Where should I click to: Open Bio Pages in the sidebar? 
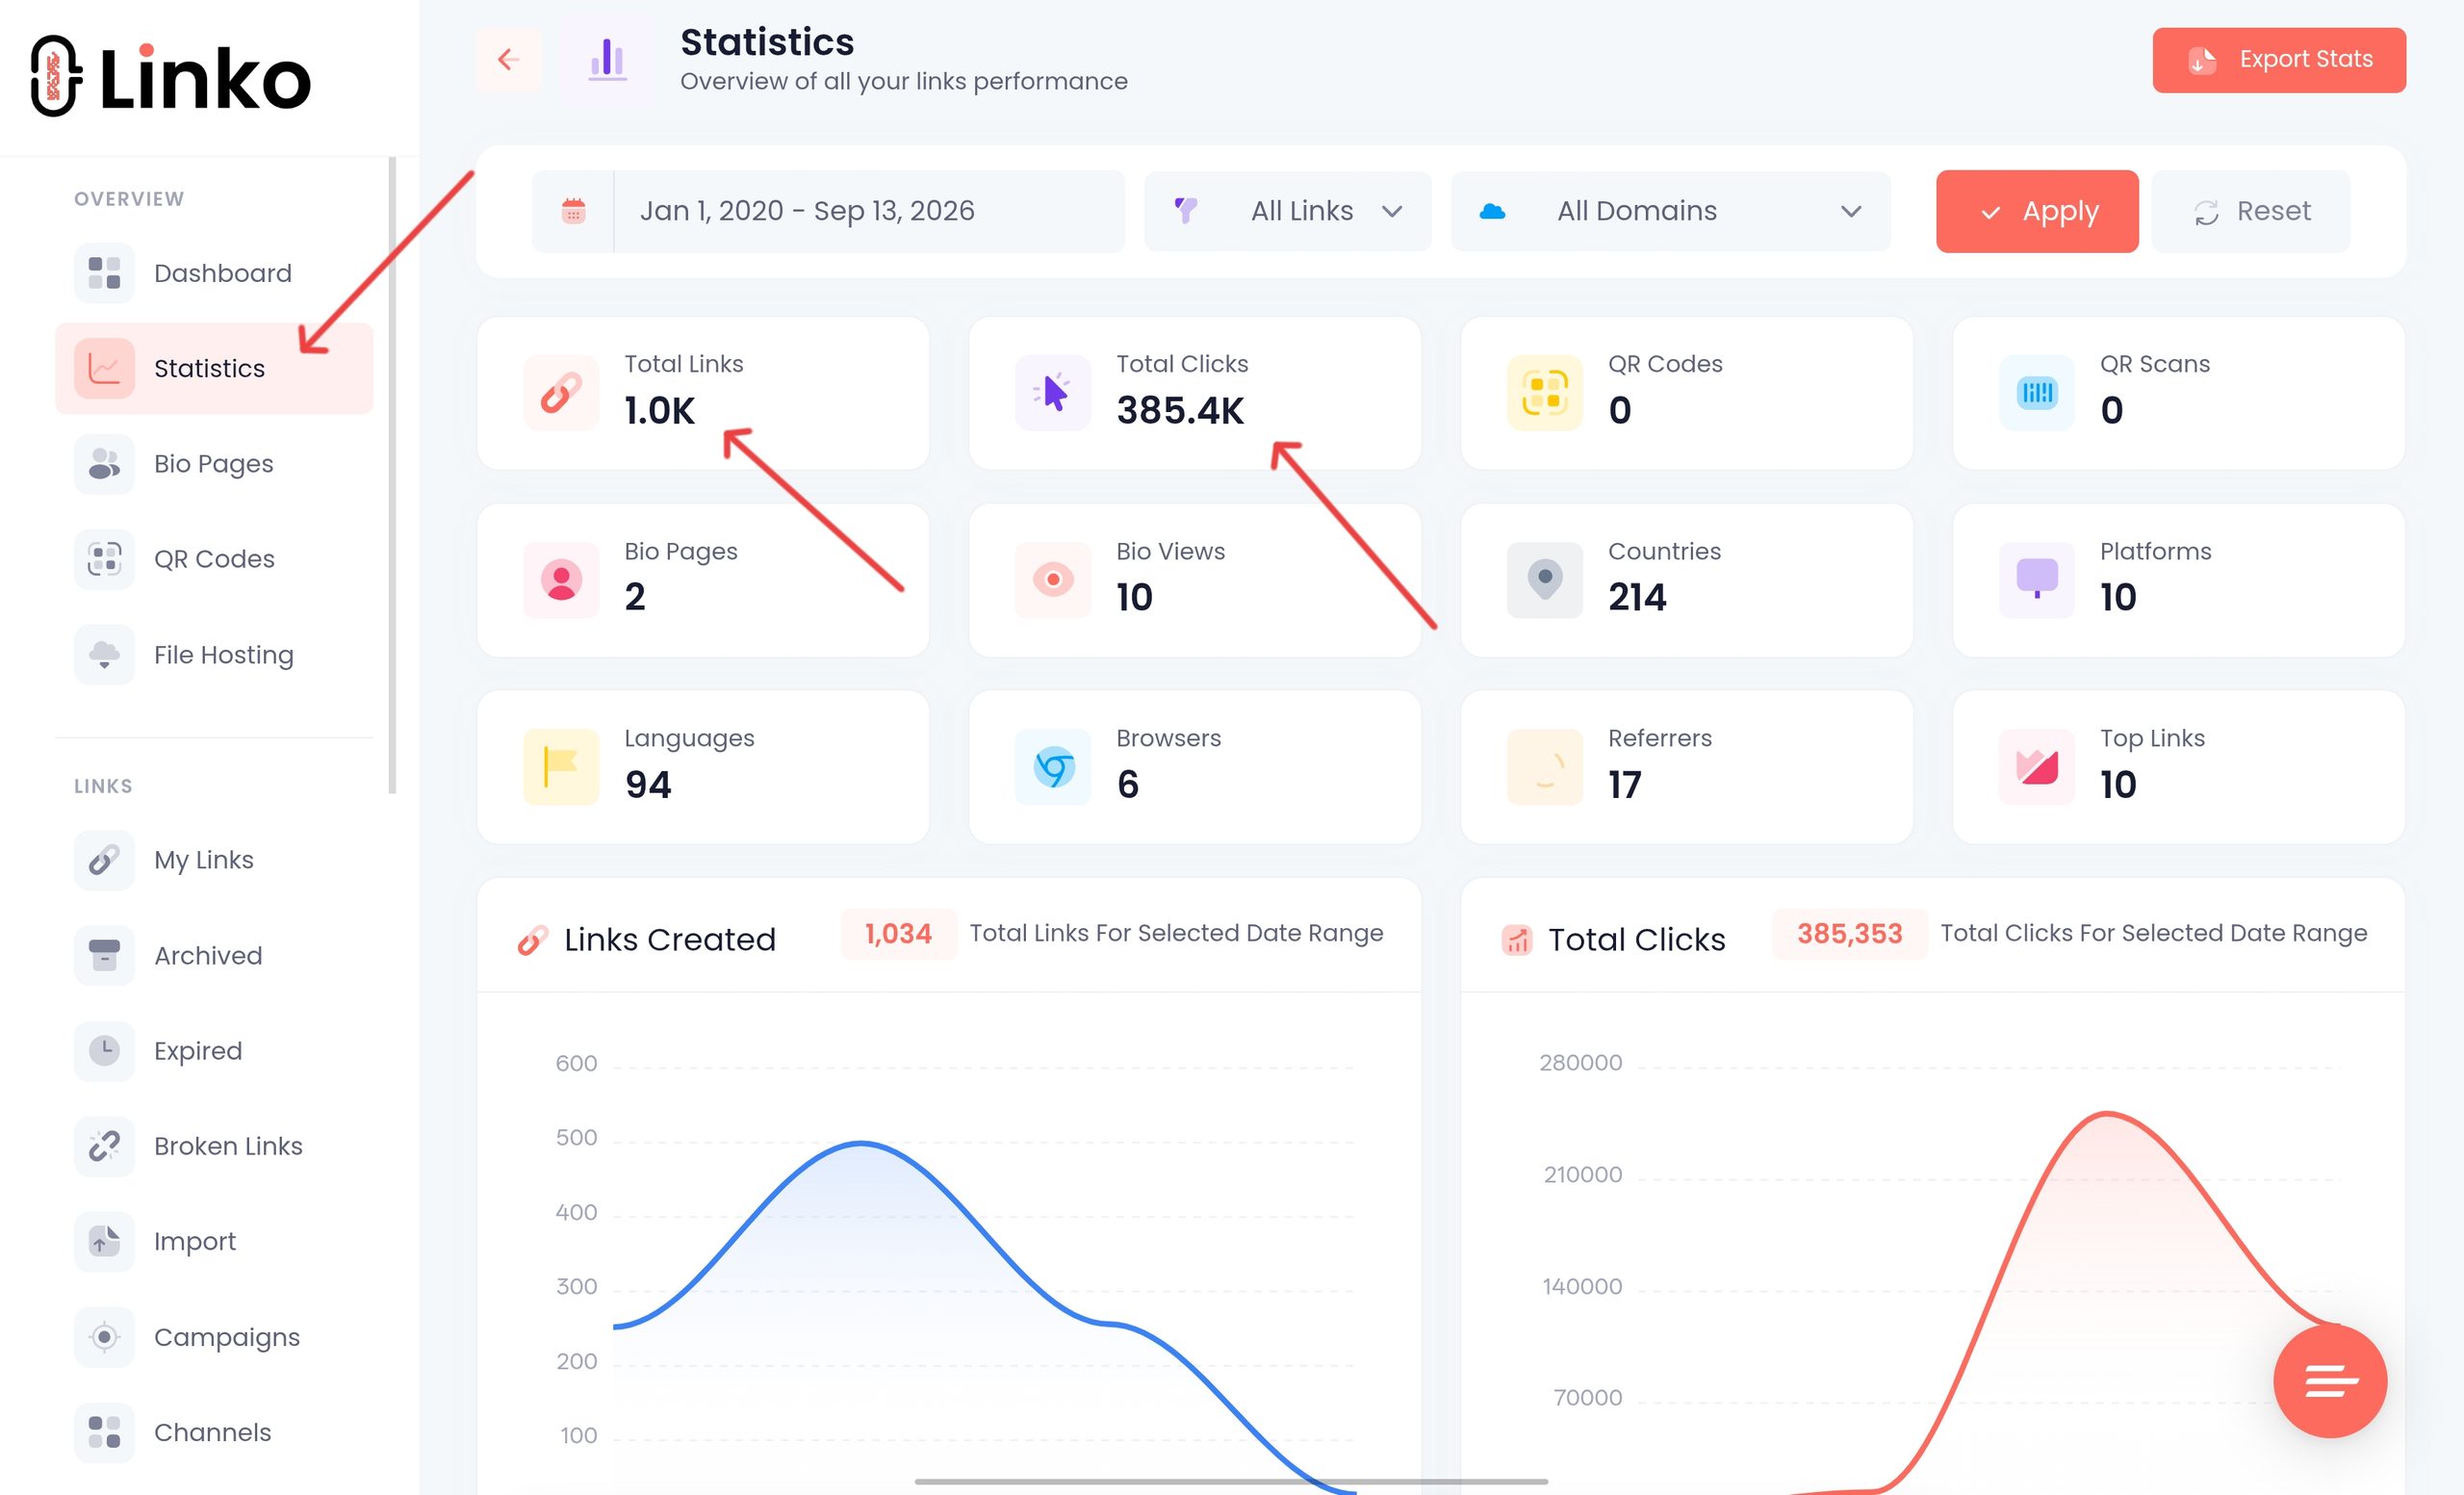pyautogui.click(x=214, y=464)
